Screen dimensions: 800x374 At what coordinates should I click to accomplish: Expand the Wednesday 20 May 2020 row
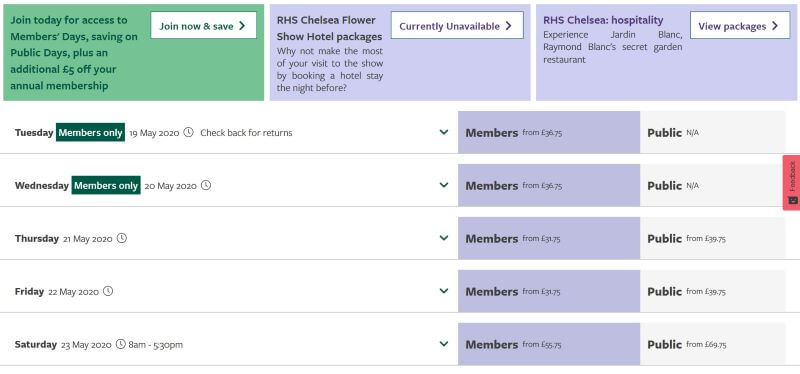tap(444, 185)
